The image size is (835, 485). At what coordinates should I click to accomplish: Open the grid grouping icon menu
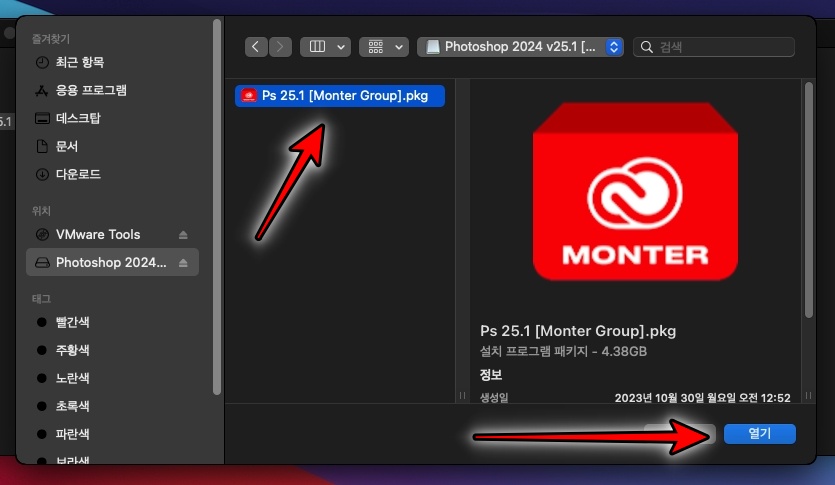[x=376, y=47]
